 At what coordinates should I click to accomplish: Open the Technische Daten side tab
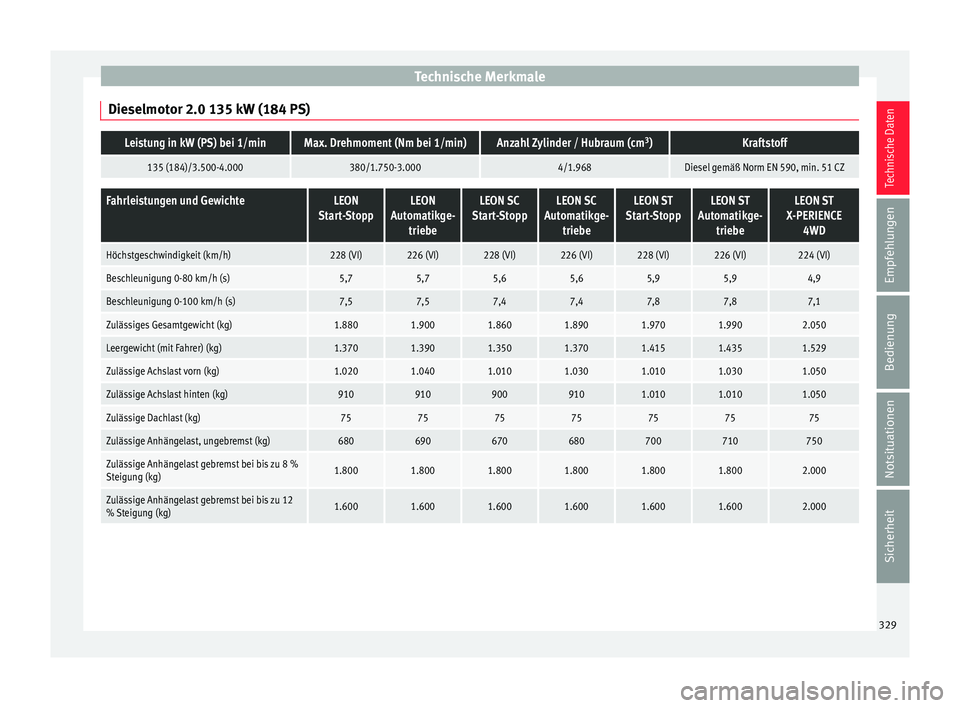click(892, 148)
